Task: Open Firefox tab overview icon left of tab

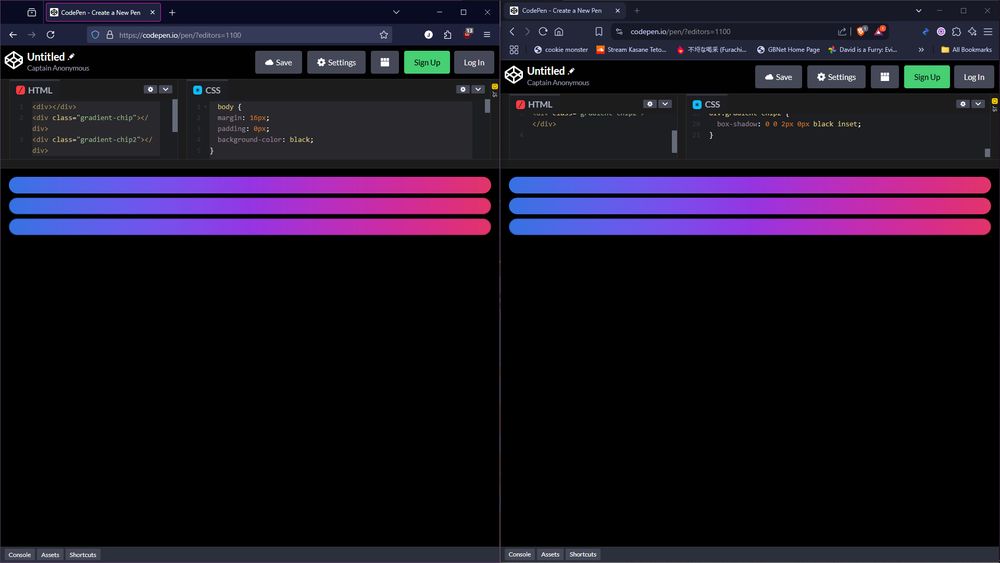Action: (31, 12)
